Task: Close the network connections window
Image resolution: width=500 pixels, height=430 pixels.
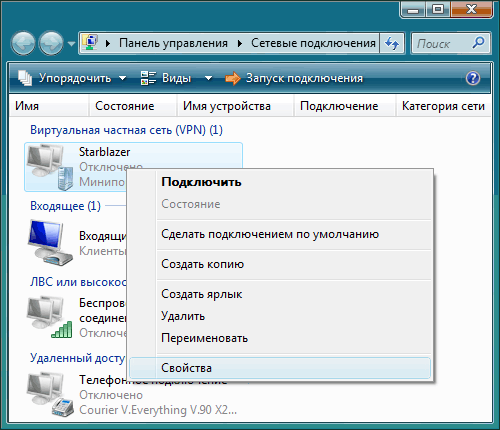Action: pos(471,9)
